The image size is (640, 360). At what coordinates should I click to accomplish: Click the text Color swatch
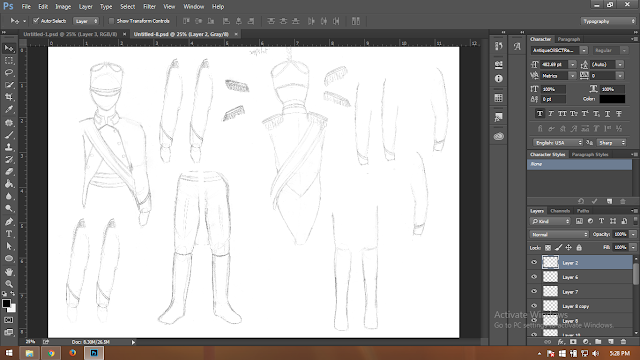[612, 99]
